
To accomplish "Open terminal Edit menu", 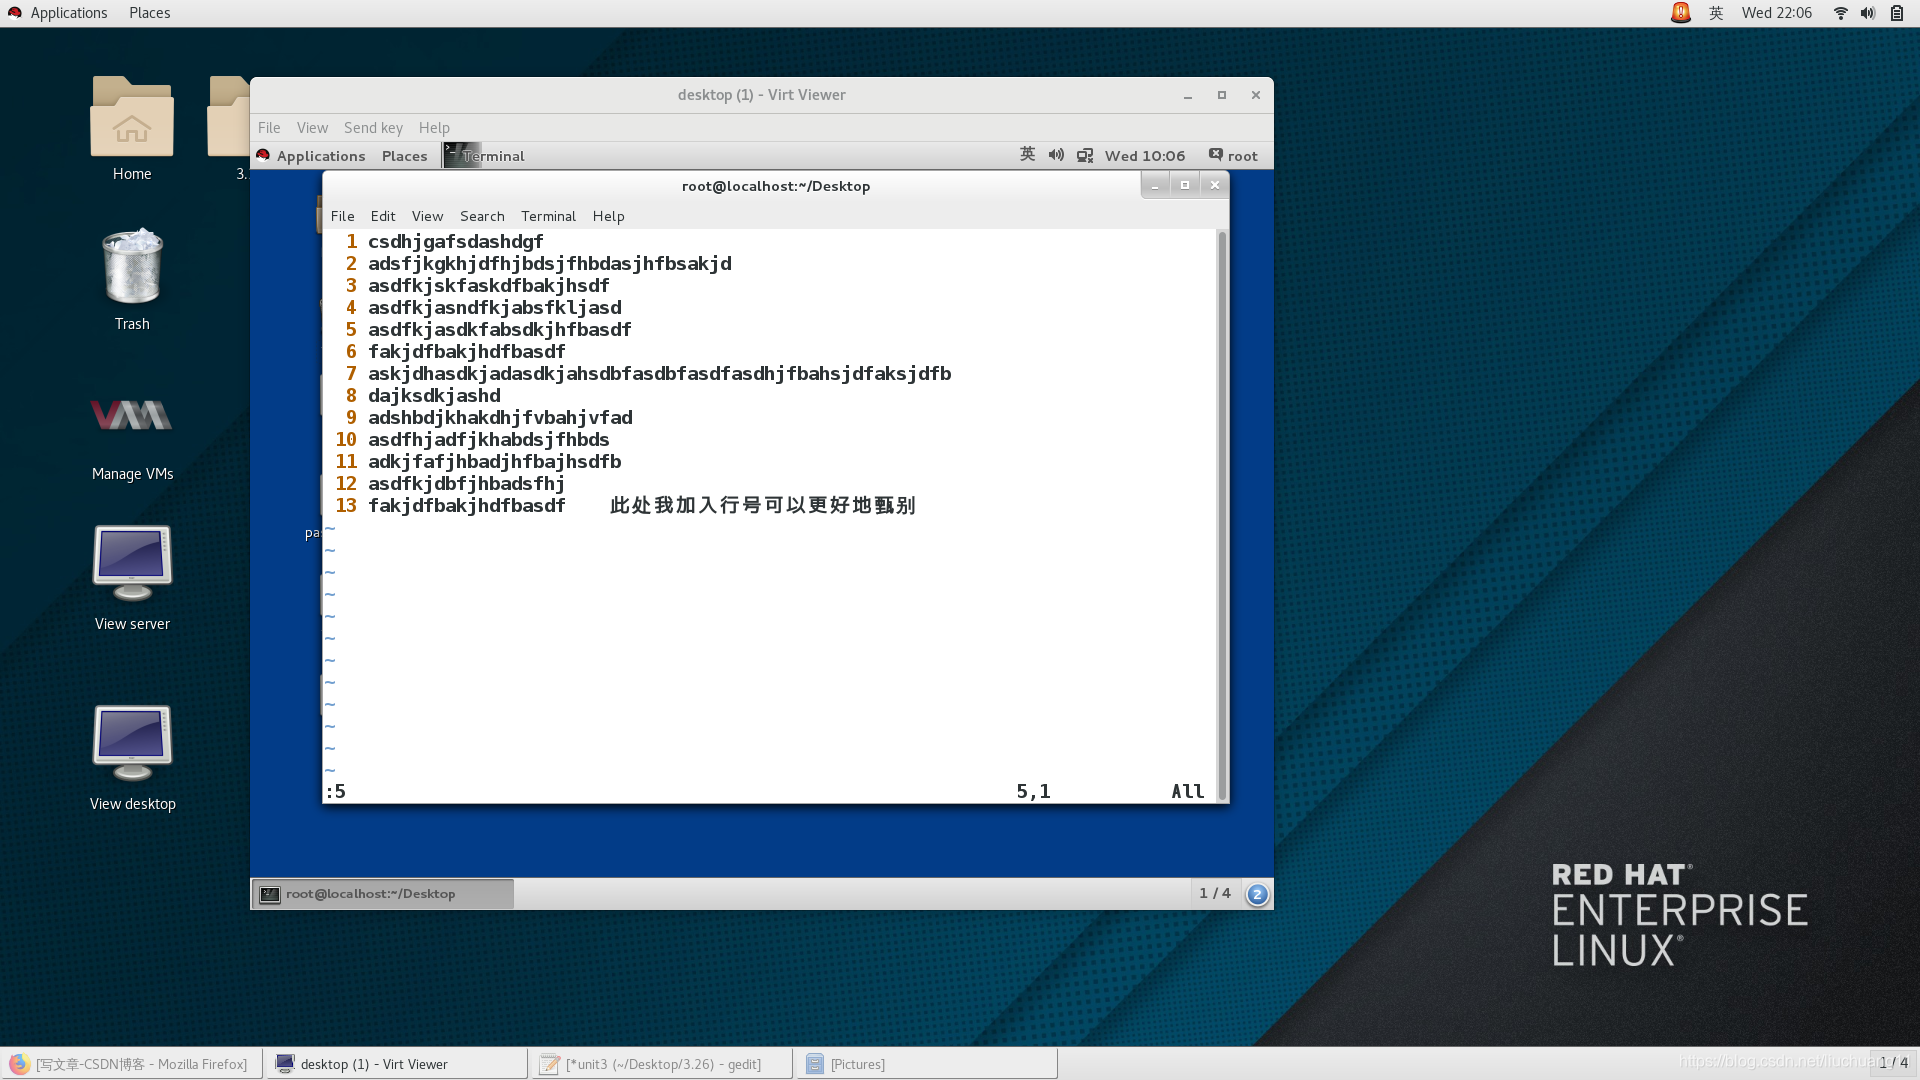I will [382, 216].
